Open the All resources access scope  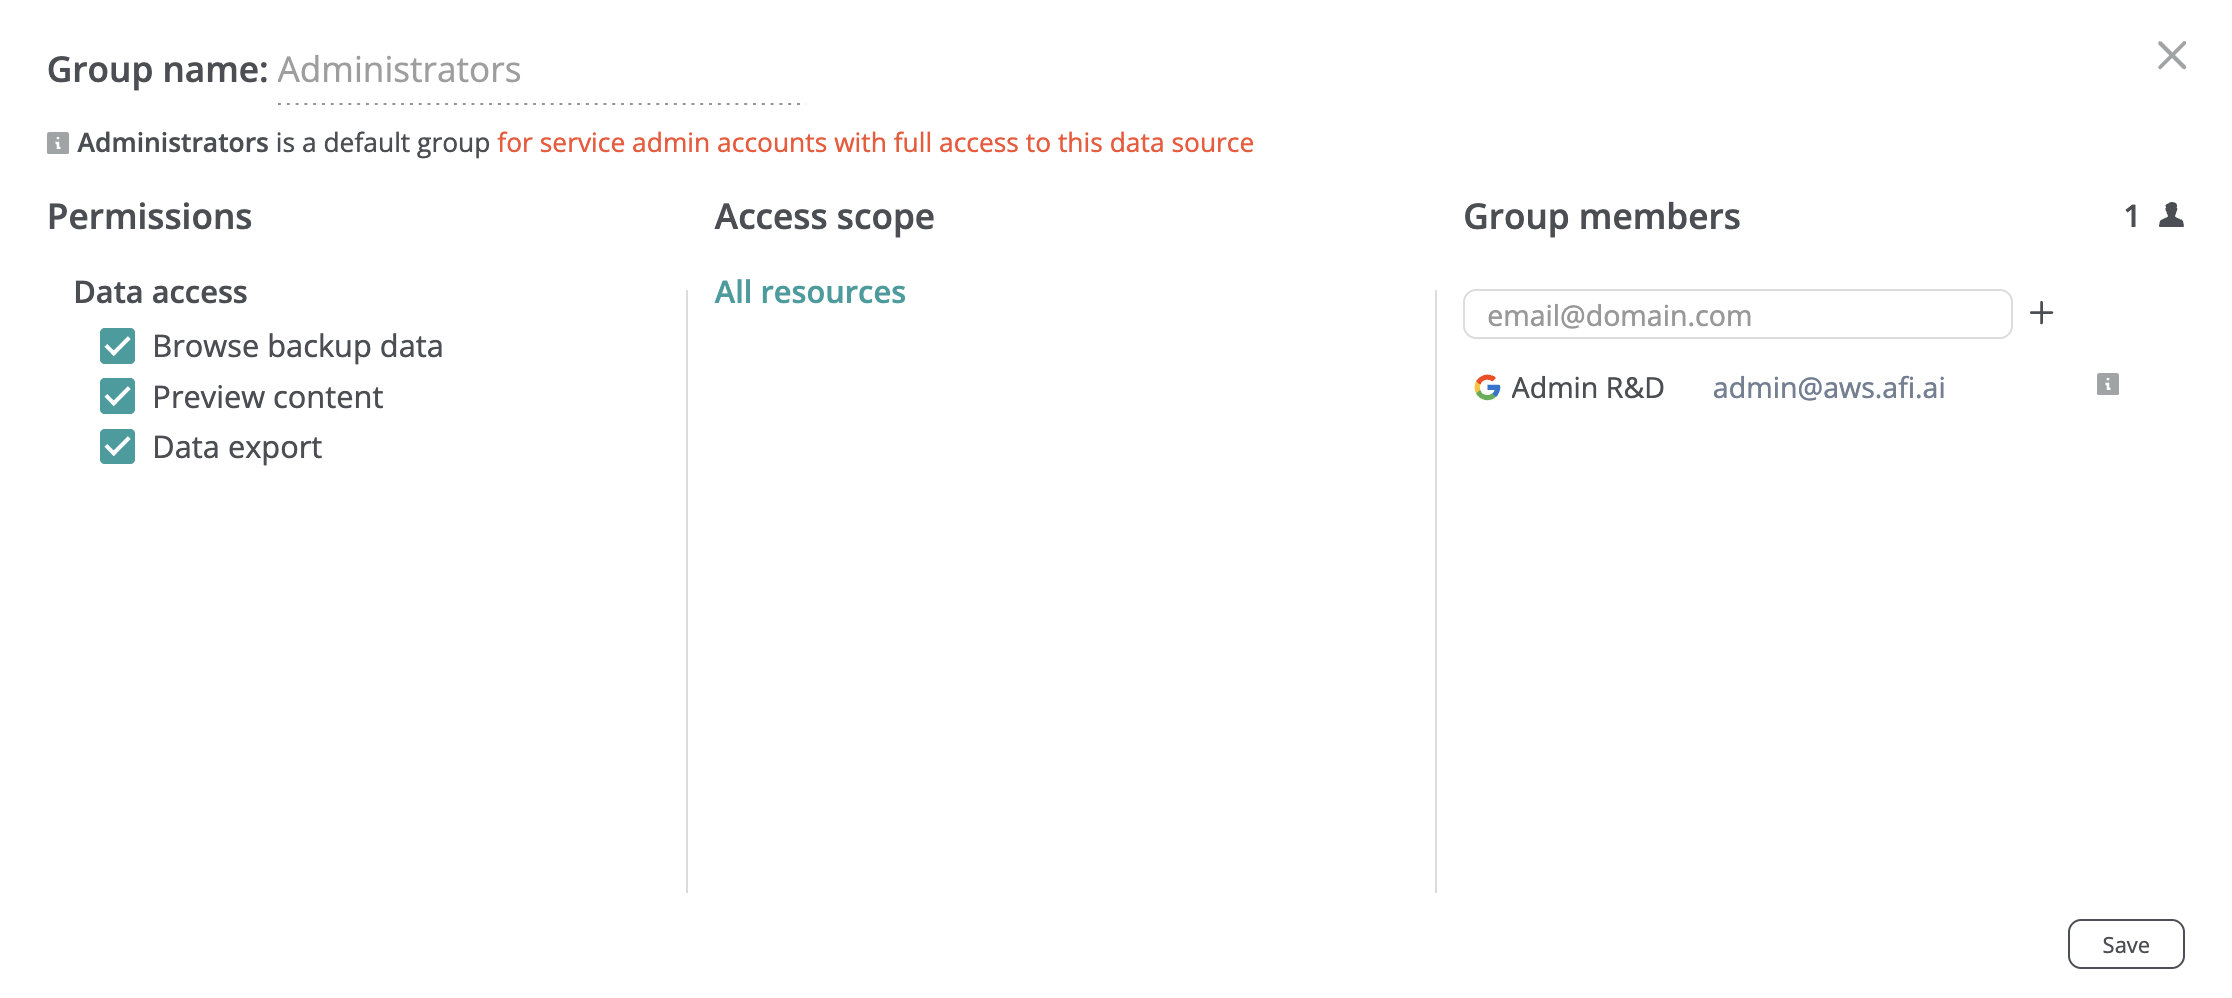809,292
